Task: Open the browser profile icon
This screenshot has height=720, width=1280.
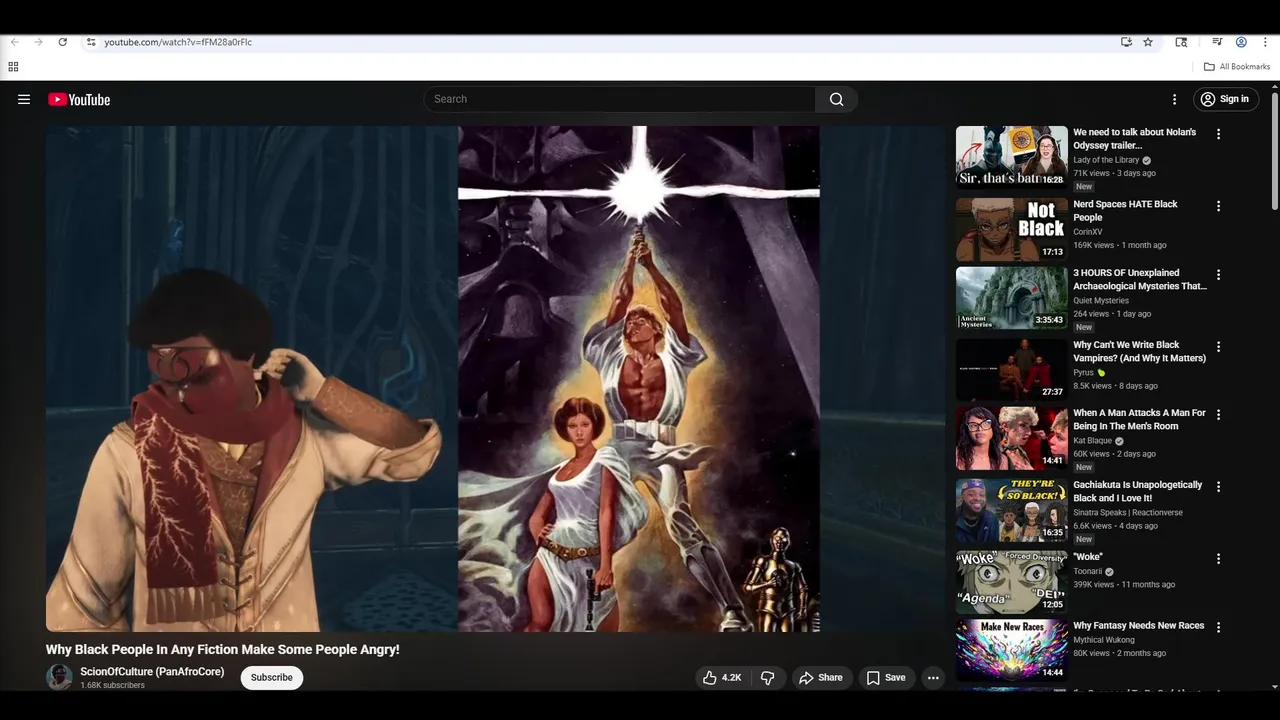Action: (x=1241, y=42)
